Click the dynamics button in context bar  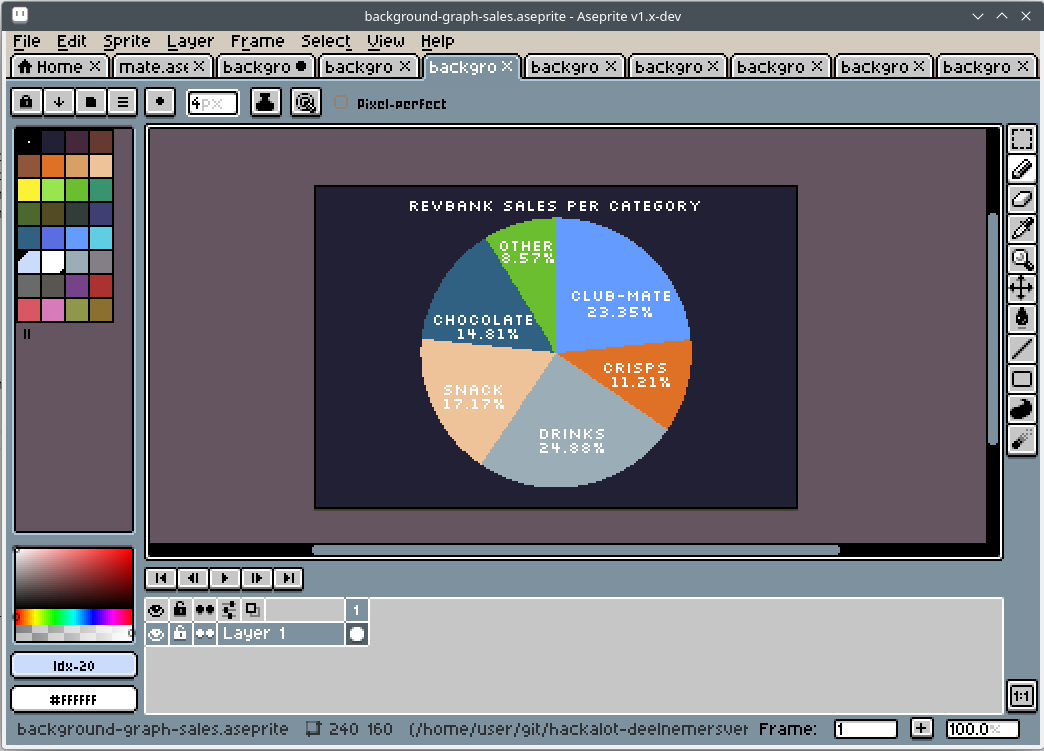tap(306, 103)
